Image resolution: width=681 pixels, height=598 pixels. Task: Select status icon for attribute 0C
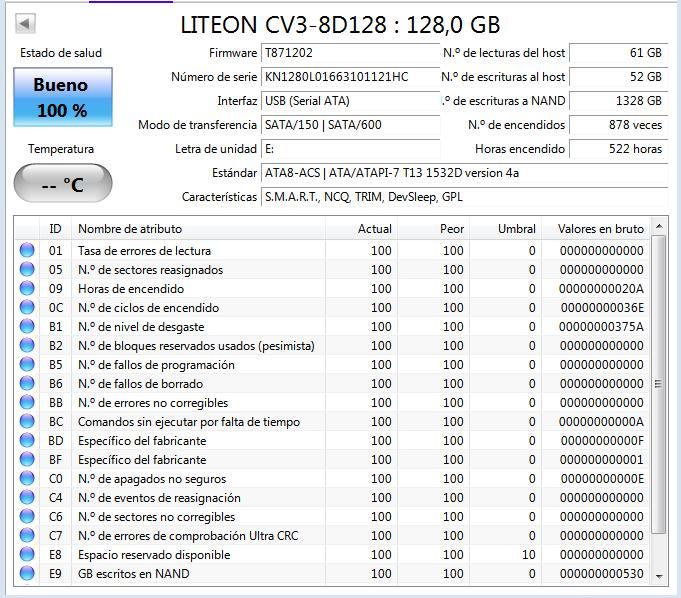pyautogui.click(x=27, y=307)
